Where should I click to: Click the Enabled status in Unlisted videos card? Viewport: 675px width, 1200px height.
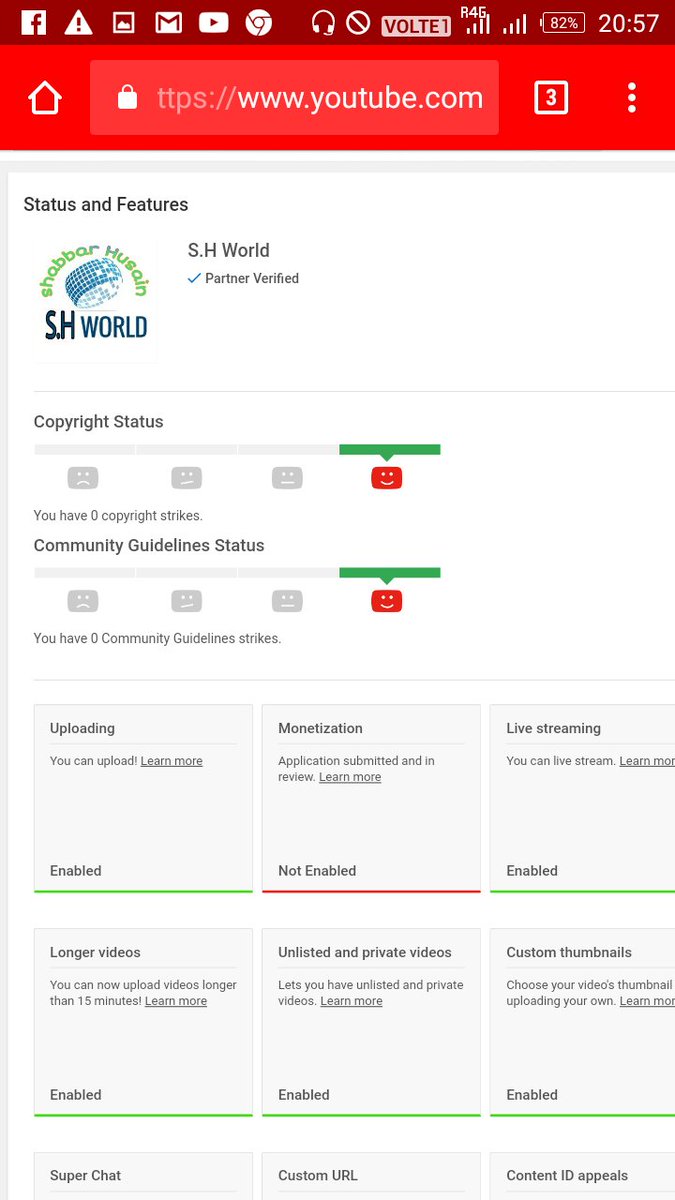click(x=304, y=1095)
